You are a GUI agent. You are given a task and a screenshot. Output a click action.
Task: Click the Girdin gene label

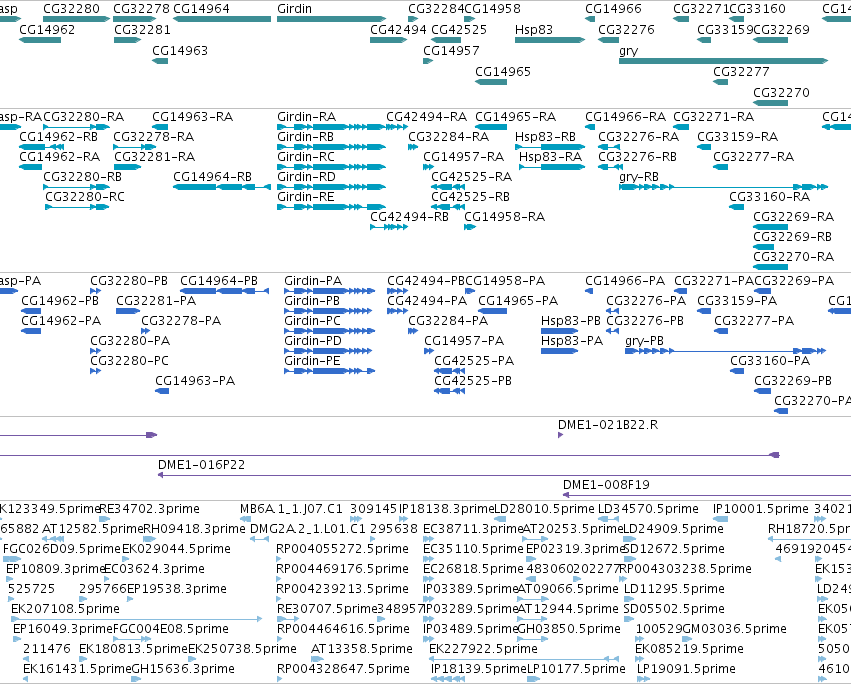294,9
